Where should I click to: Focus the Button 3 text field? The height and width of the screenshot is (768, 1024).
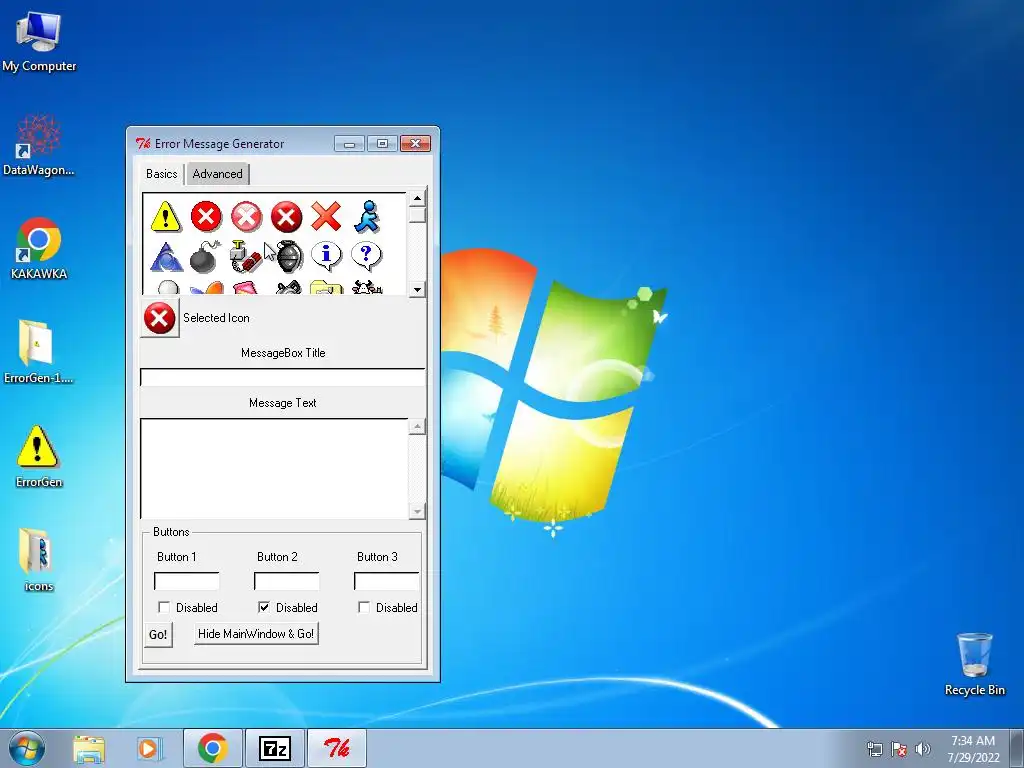(x=387, y=581)
